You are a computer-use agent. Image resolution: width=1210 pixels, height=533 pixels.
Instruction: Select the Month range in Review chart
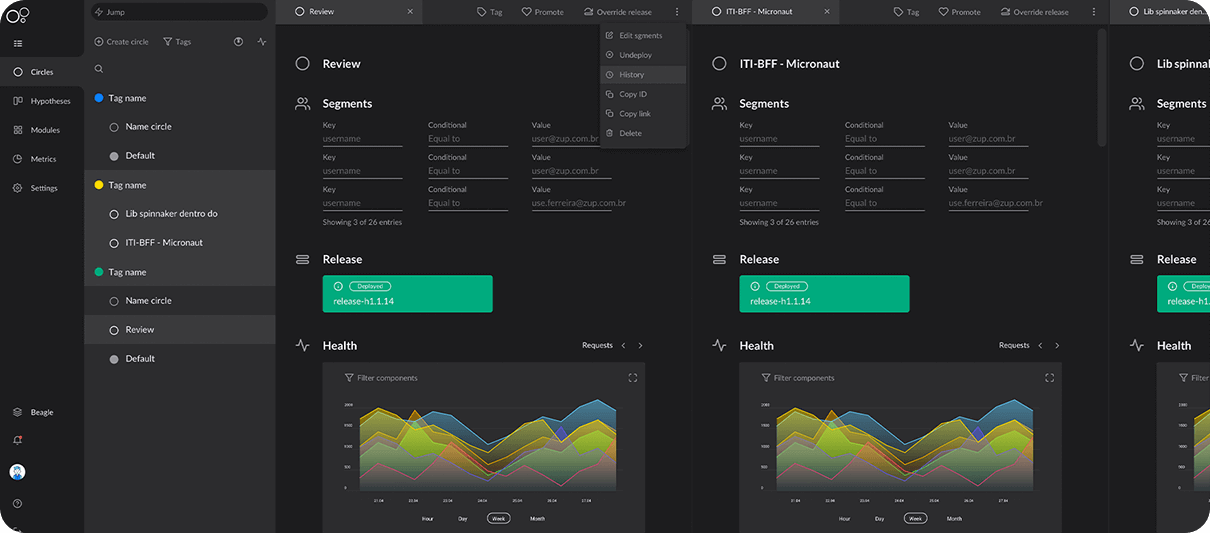click(537, 518)
